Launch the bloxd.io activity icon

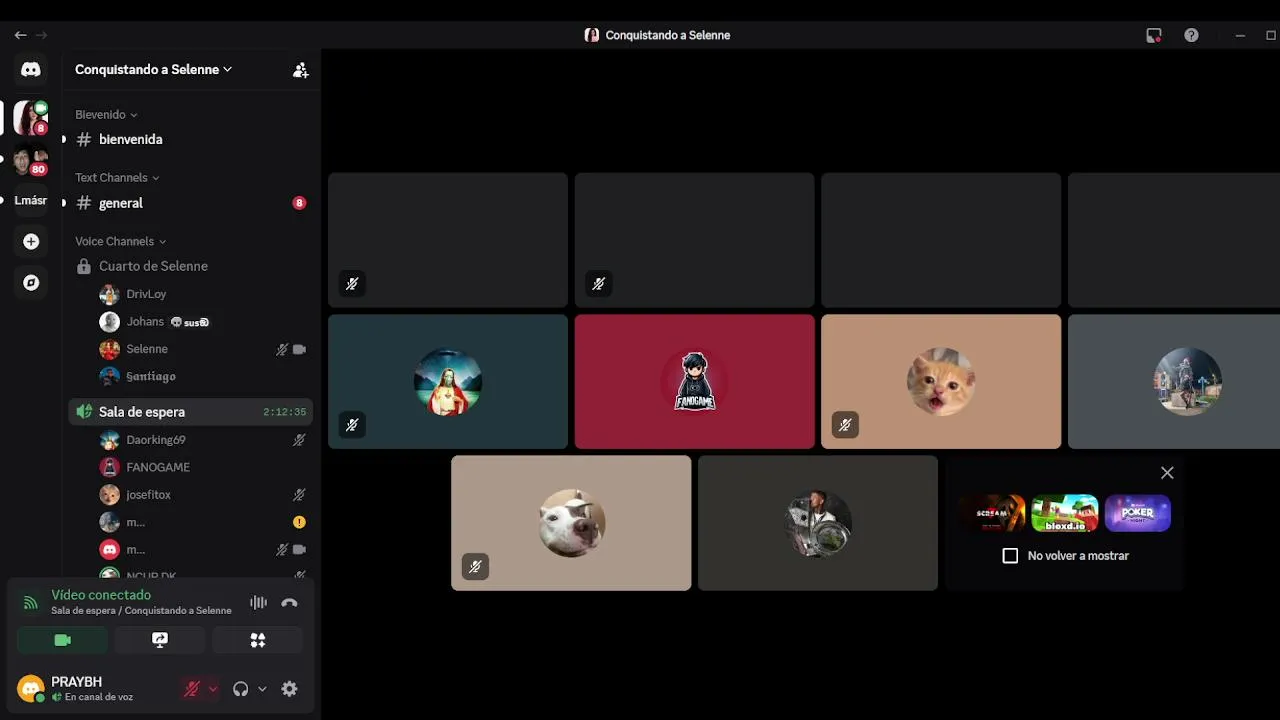pyautogui.click(x=1065, y=513)
